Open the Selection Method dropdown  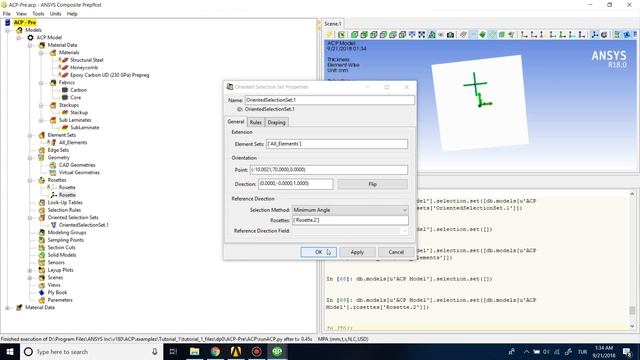coord(350,210)
